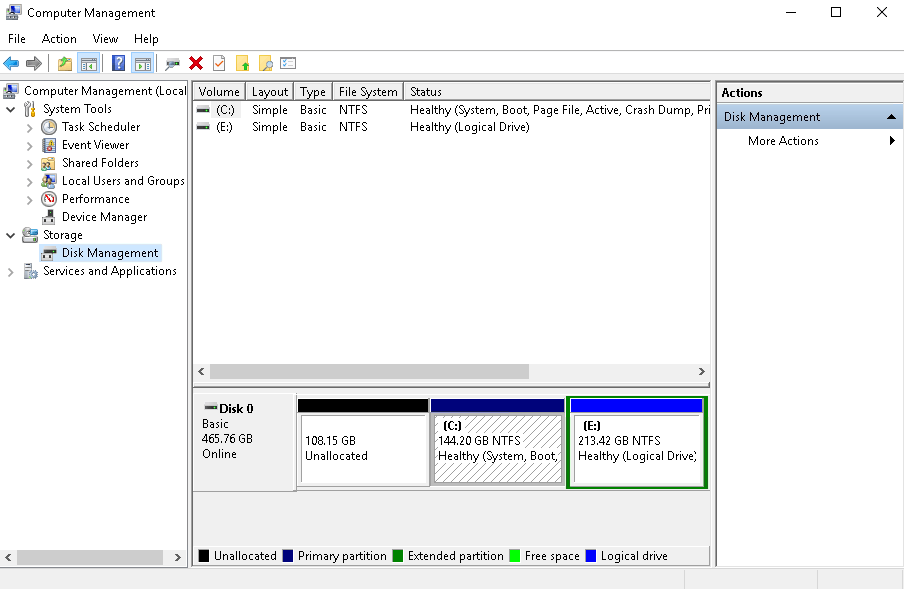Sort by the Type column header

point(313,92)
